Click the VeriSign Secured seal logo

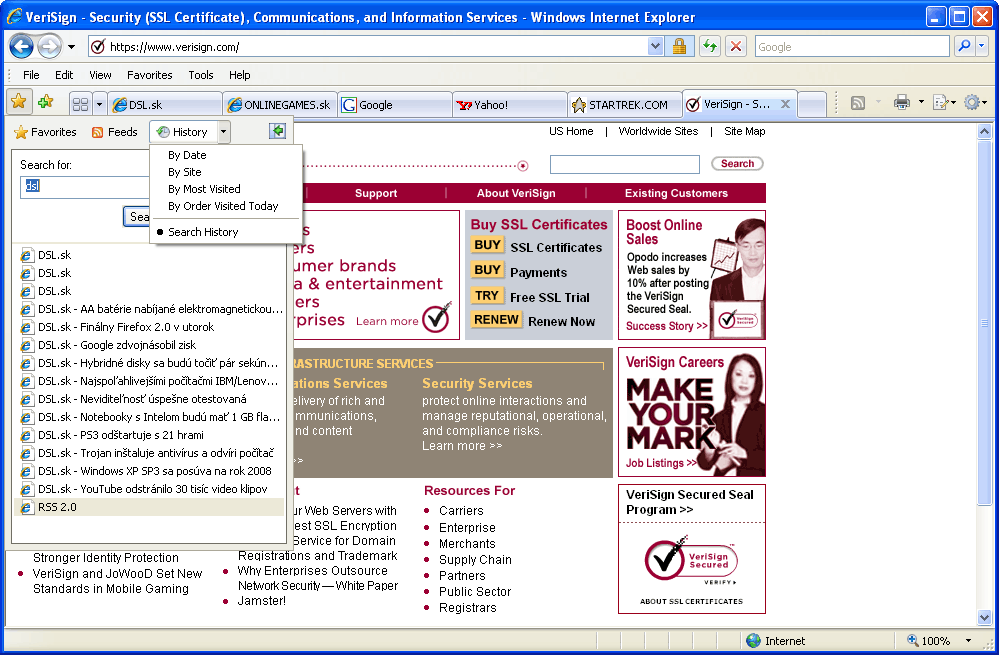[691, 560]
